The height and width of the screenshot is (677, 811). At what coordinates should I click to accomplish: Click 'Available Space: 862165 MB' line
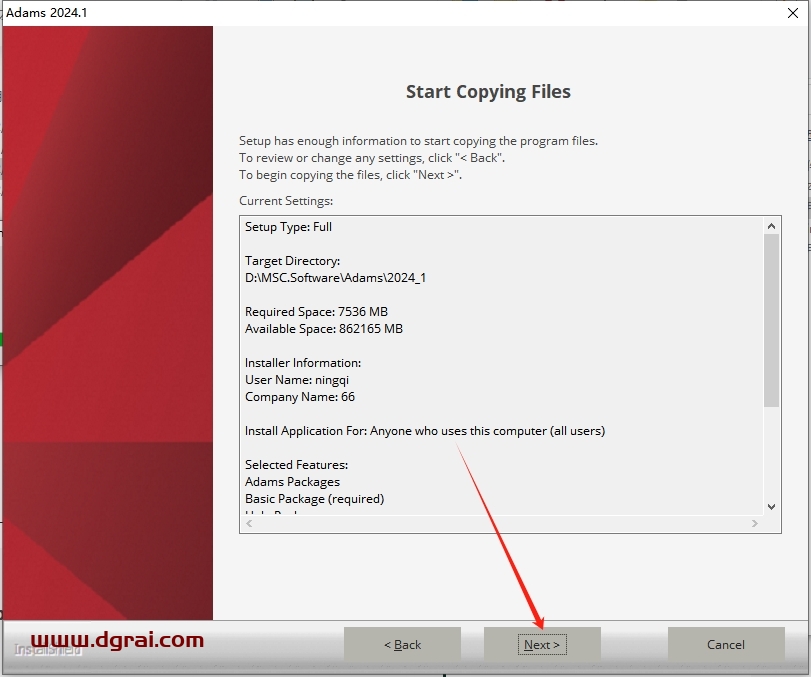click(x=324, y=329)
